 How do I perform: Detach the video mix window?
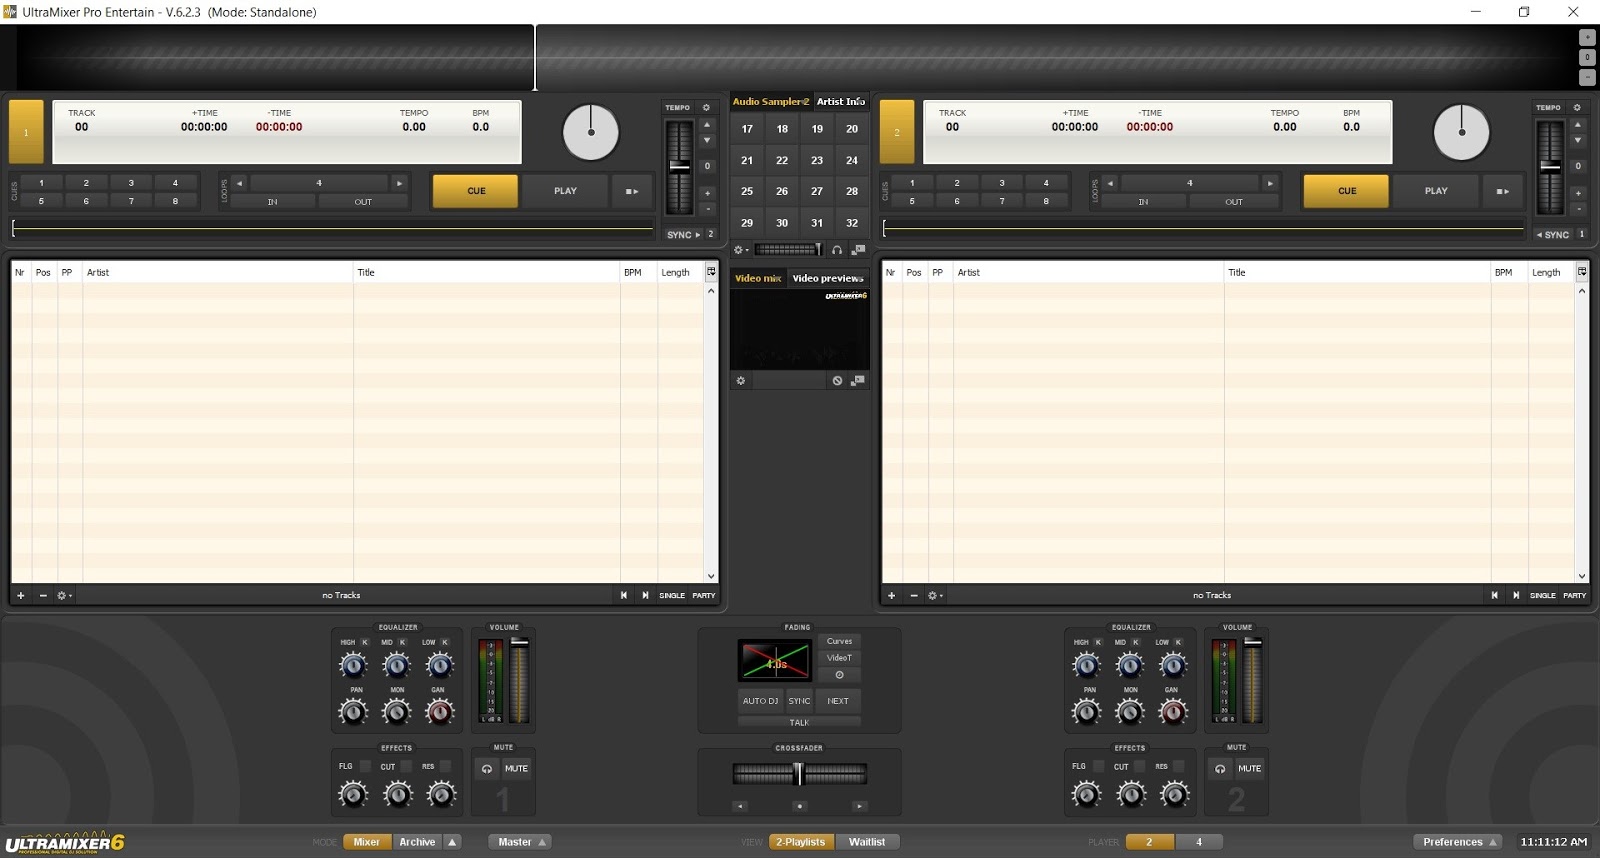click(x=858, y=381)
